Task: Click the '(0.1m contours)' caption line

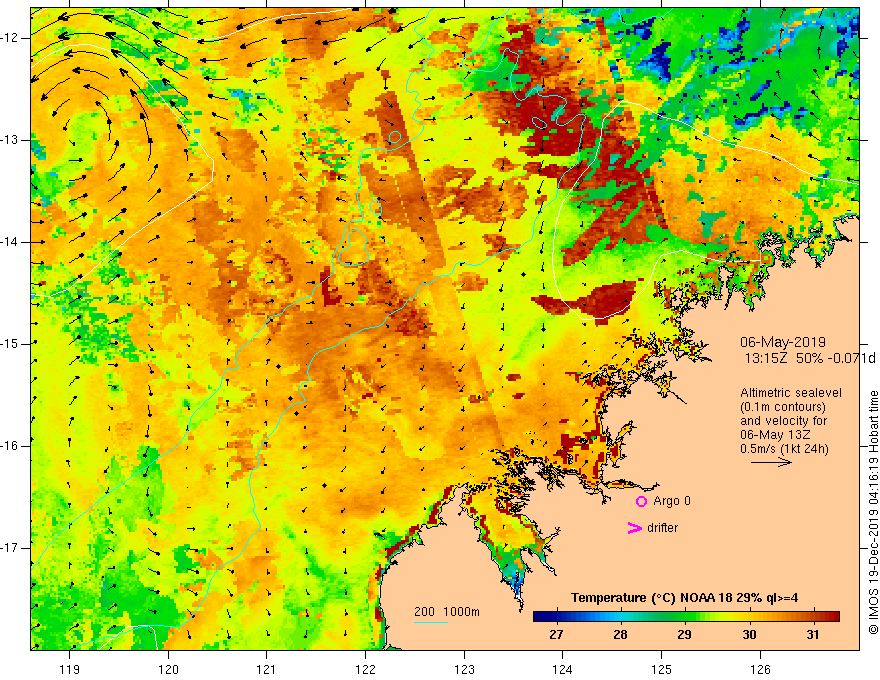Action: 782,407
